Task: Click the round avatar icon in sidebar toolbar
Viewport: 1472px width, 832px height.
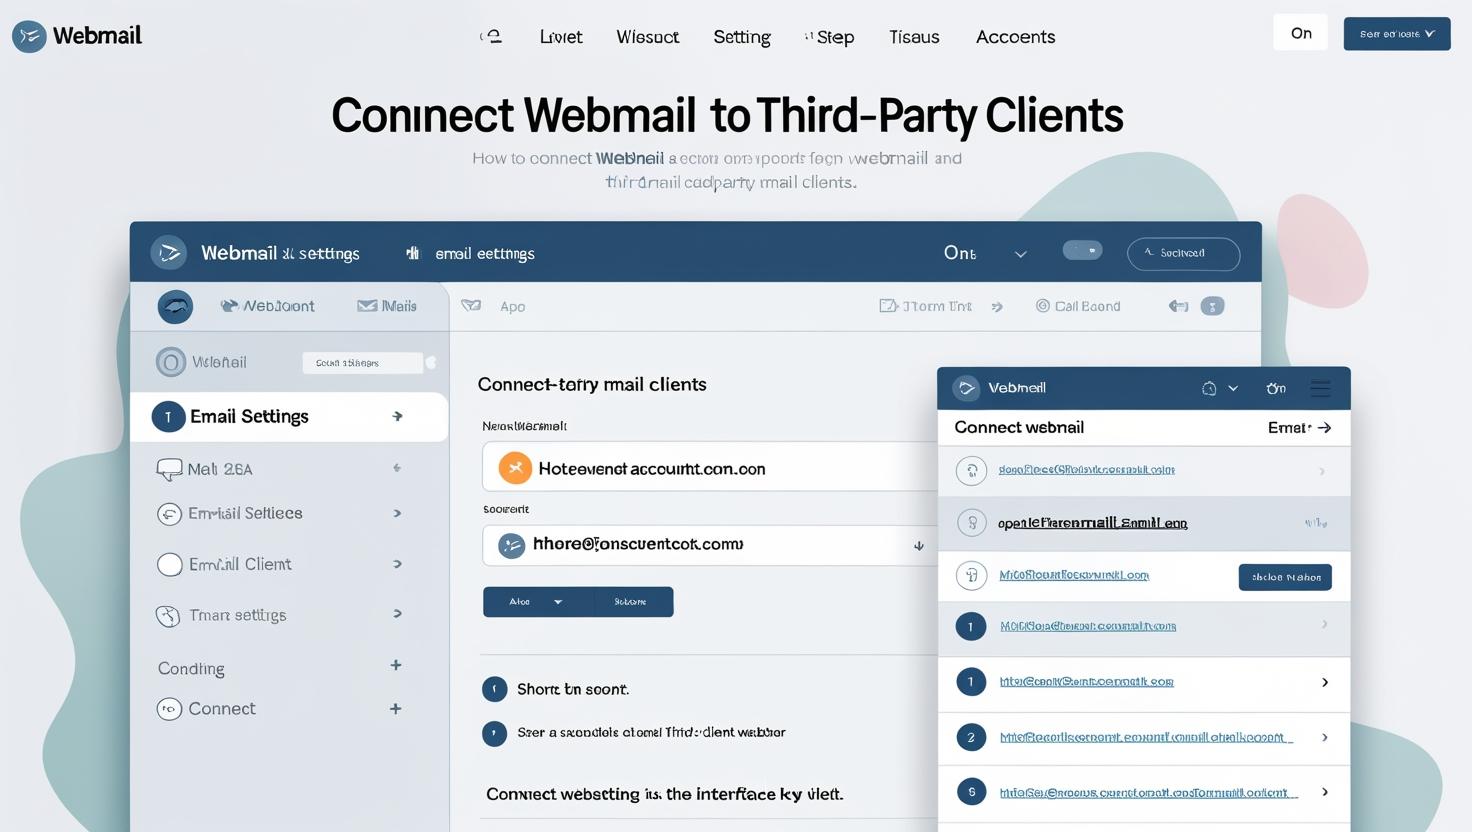Action: pyautogui.click(x=175, y=306)
